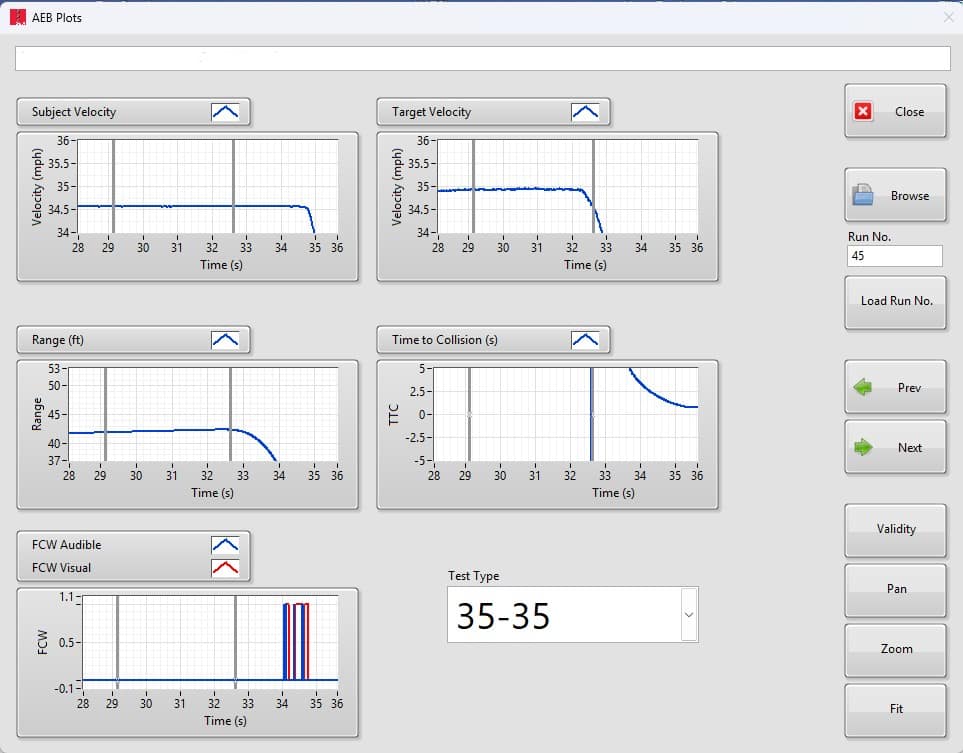Click the Subject Velocity plot legend line icon

pyautogui.click(x=225, y=112)
